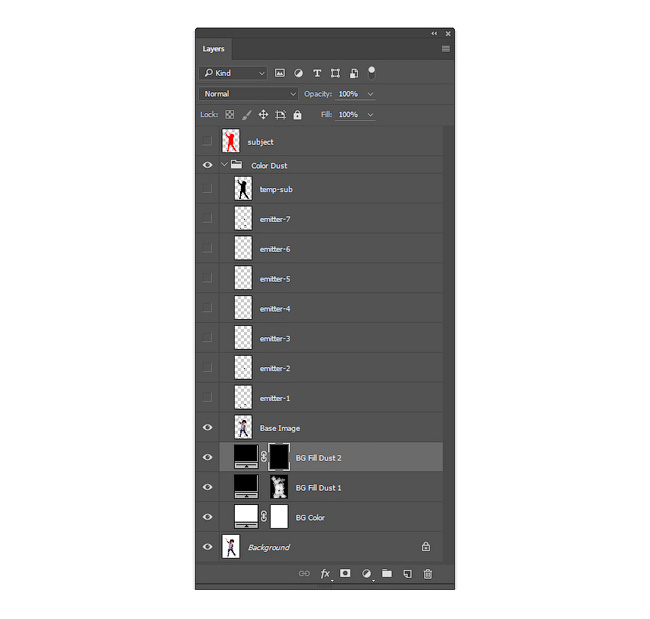650x619 pixels.
Task: Select the emitter-6 layer name
Action: 275,249
